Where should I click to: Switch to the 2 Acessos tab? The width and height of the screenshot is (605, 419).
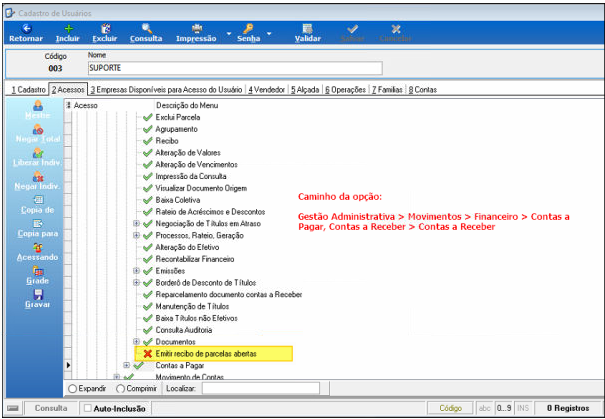(x=68, y=90)
